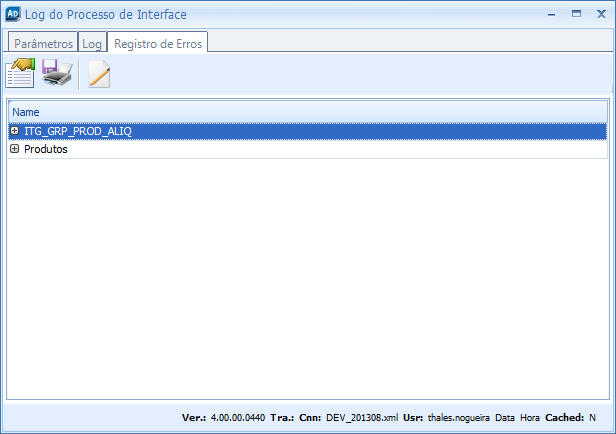616x434 pixels.
Task: Click the connection name DEV_201308.xml
Action: point(362,418)
